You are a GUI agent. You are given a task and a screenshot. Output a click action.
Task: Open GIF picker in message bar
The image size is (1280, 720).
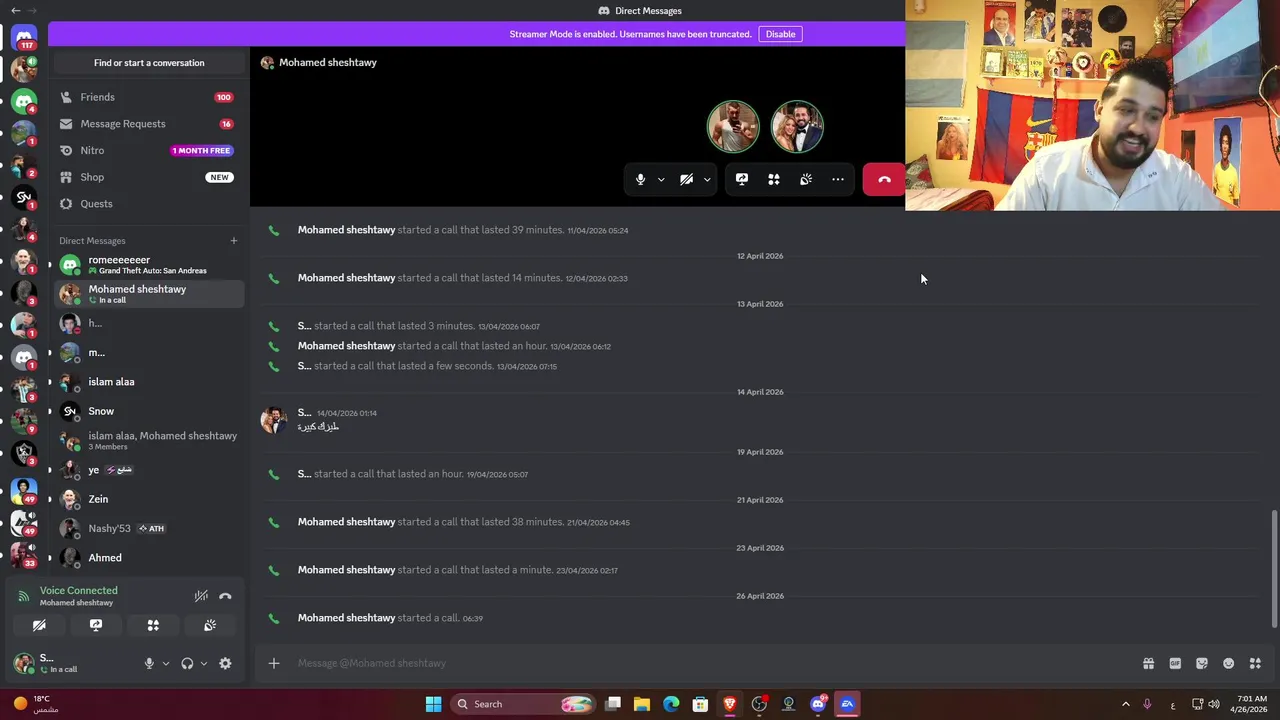(1175, 663)
